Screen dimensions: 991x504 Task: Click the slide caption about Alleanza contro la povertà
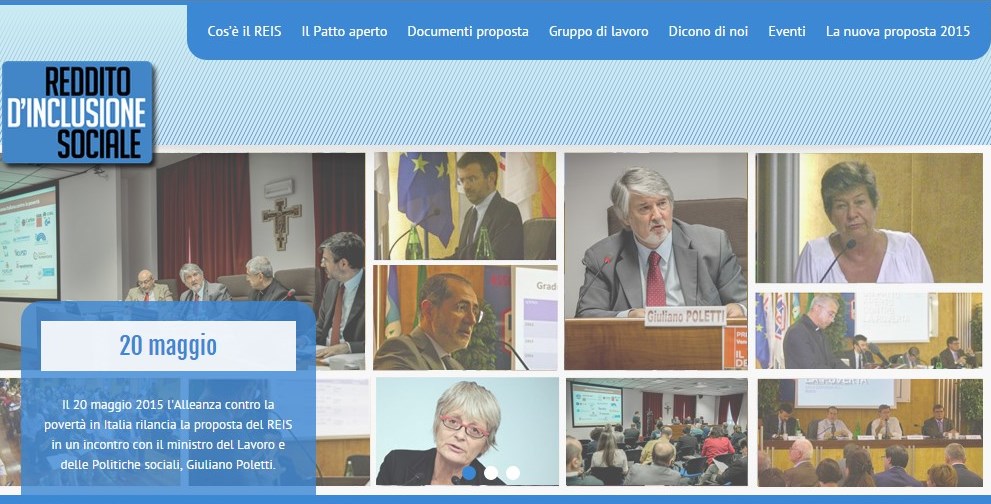tap(168, 435)
